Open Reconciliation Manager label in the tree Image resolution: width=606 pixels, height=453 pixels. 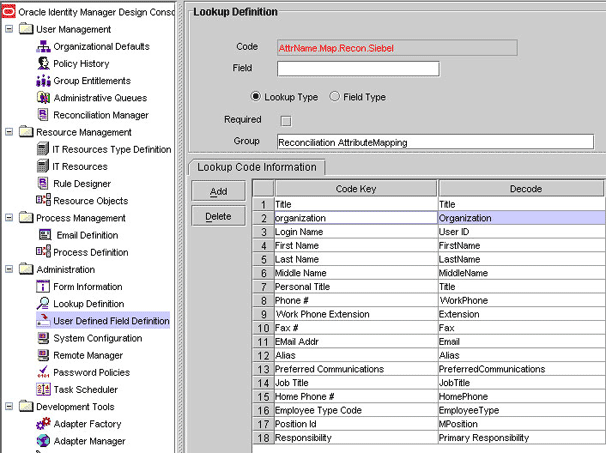100,115
